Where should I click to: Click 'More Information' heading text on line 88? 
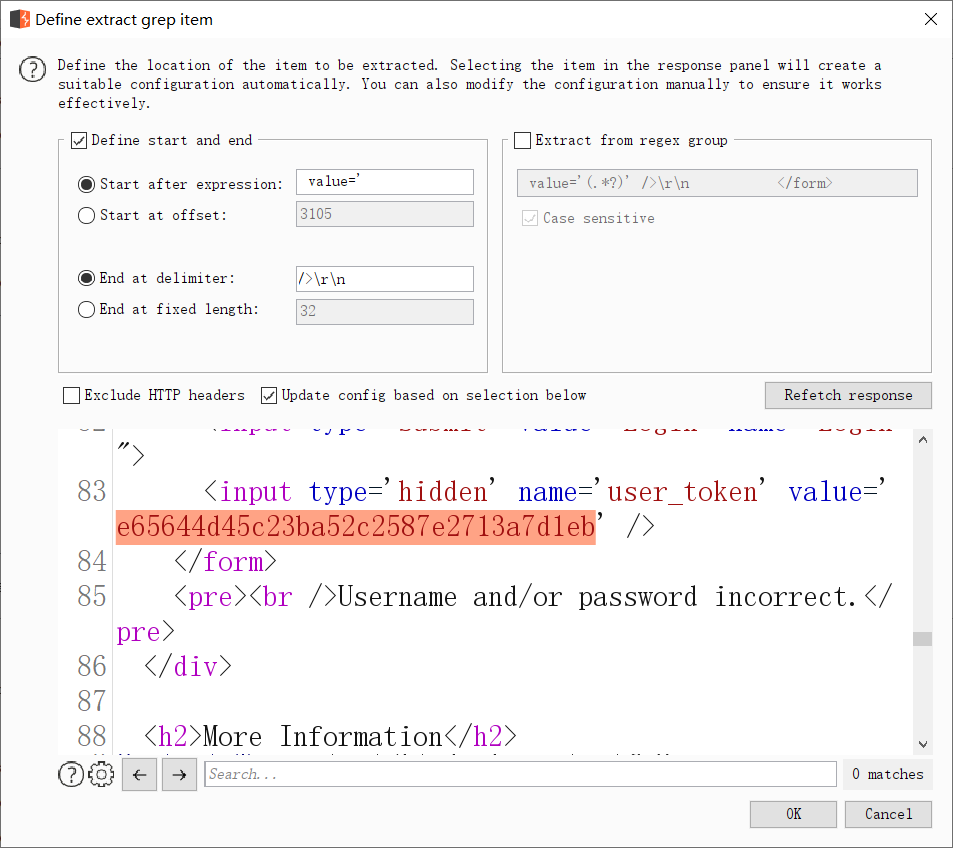[323, 737]
